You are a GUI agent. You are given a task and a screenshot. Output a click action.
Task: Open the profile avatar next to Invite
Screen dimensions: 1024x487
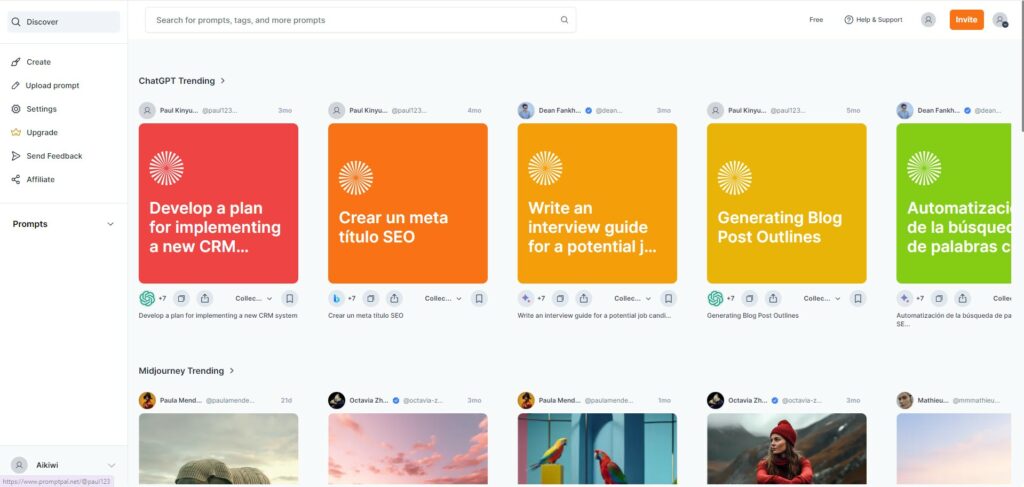[x=928, y=20]
